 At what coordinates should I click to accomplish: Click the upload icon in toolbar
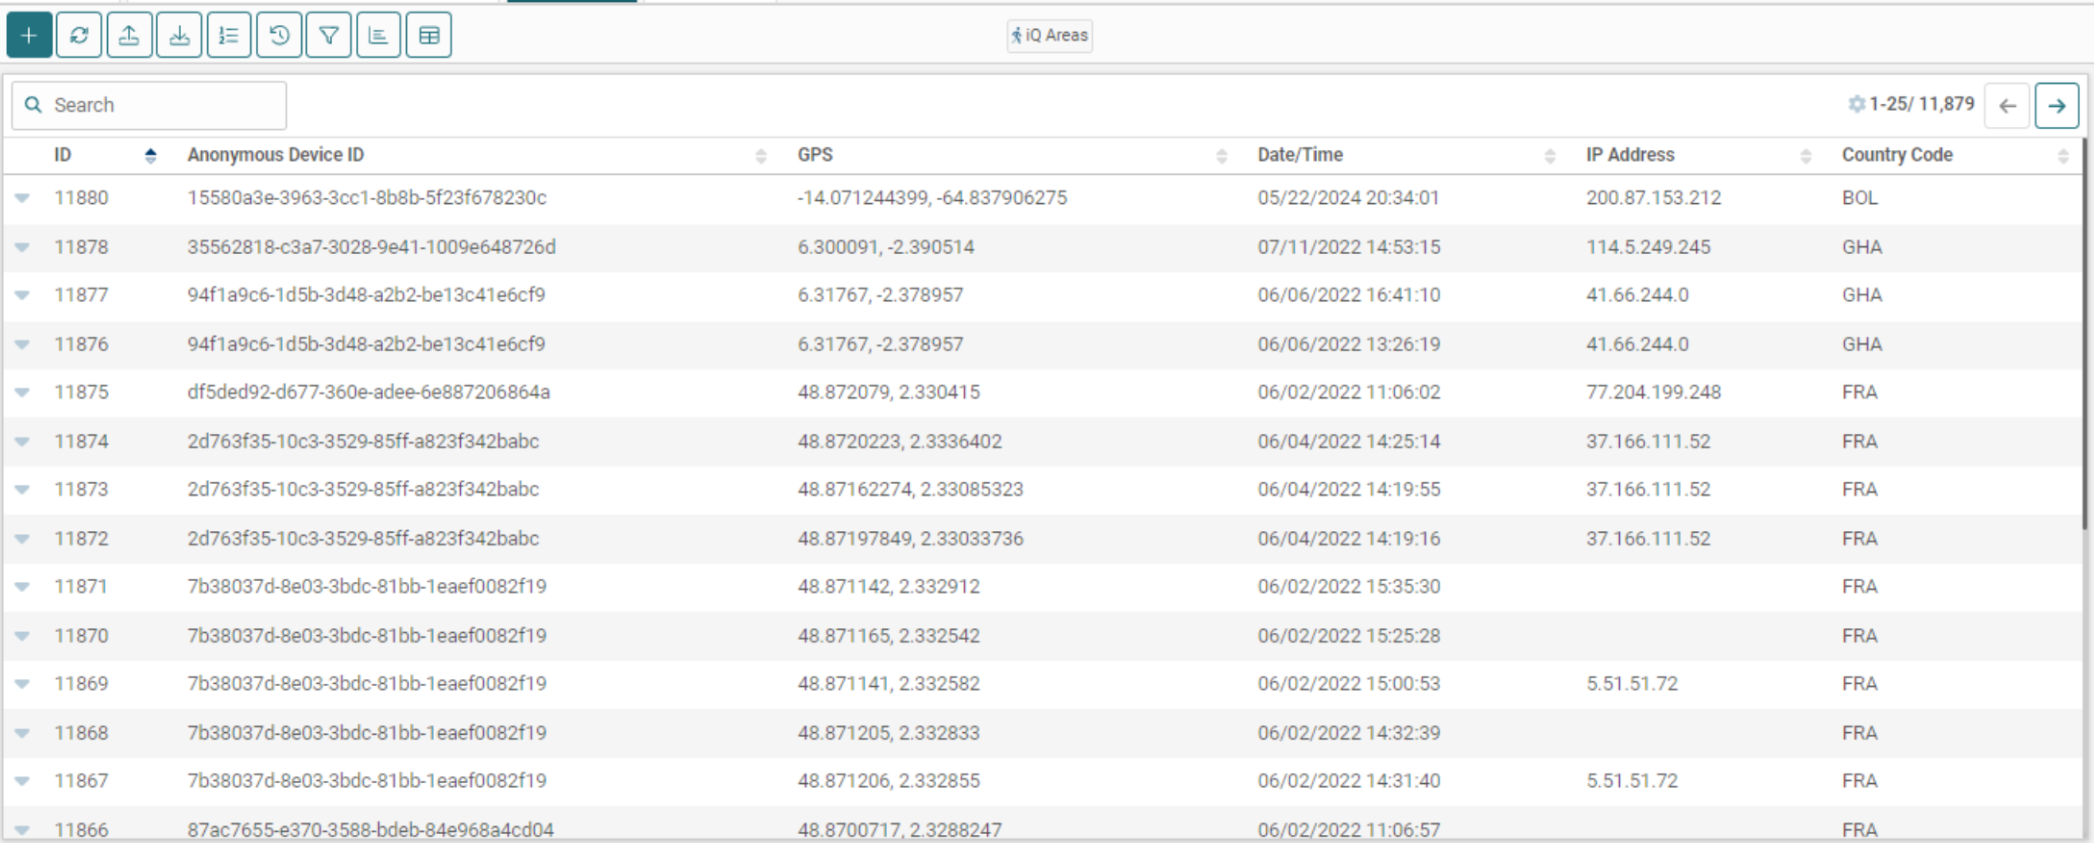129,36
